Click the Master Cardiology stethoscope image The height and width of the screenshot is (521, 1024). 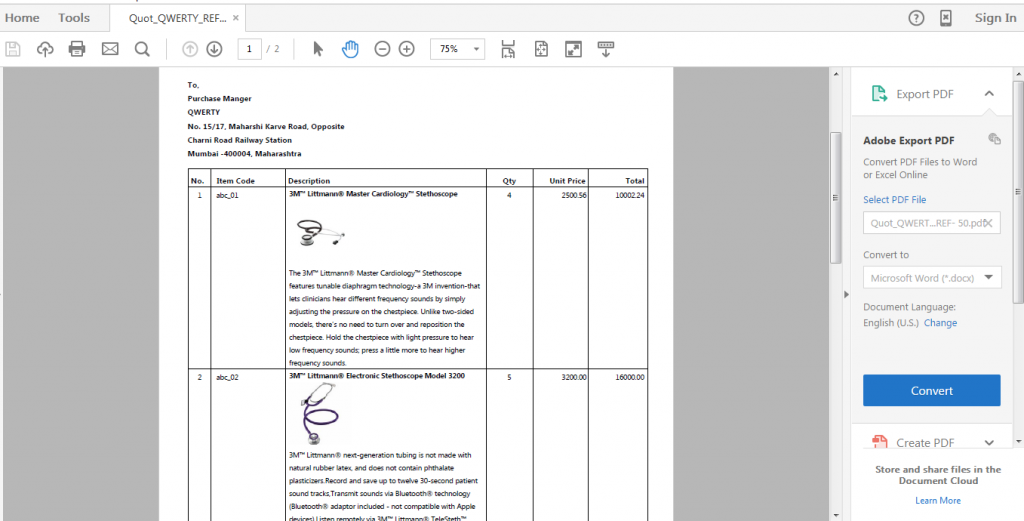tap(321, 233)
